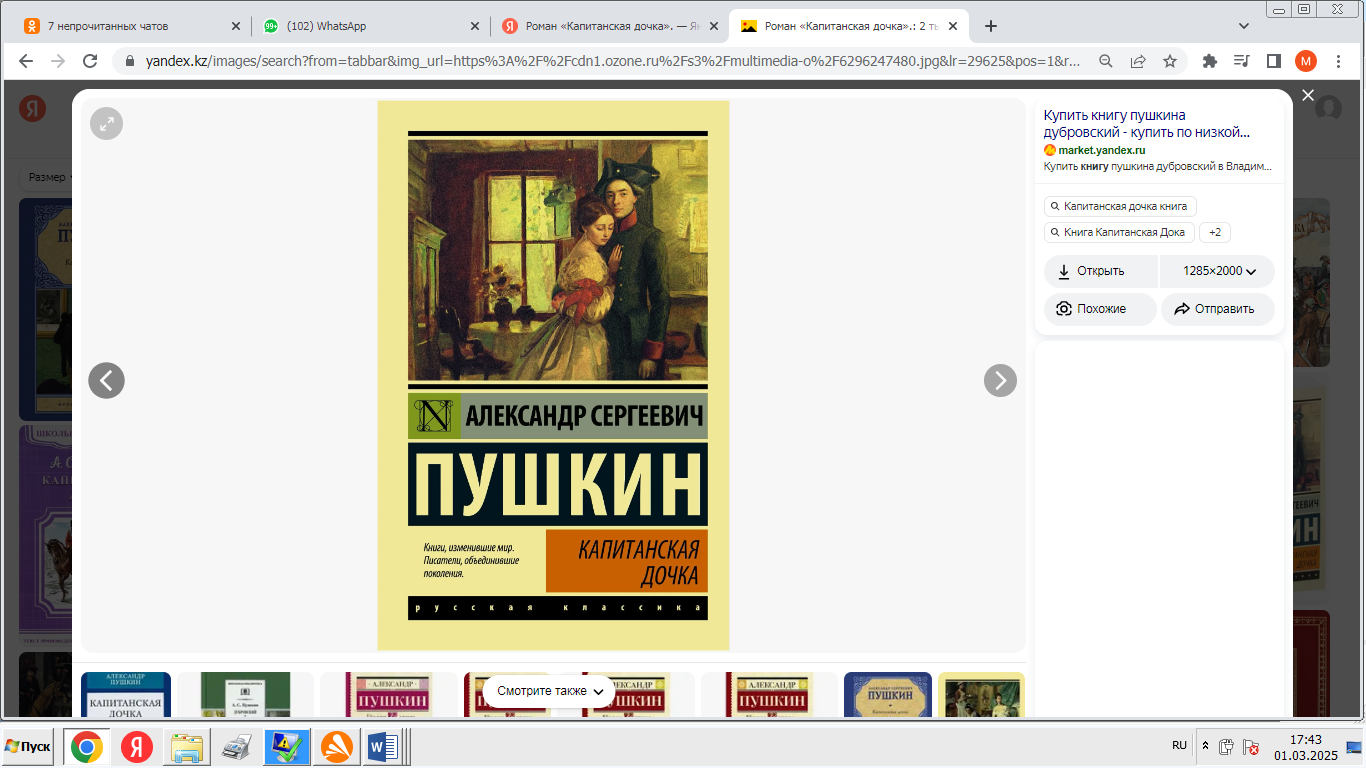View site information lock icon
This screenshot has width=1366, height=768.
(129, 61)
